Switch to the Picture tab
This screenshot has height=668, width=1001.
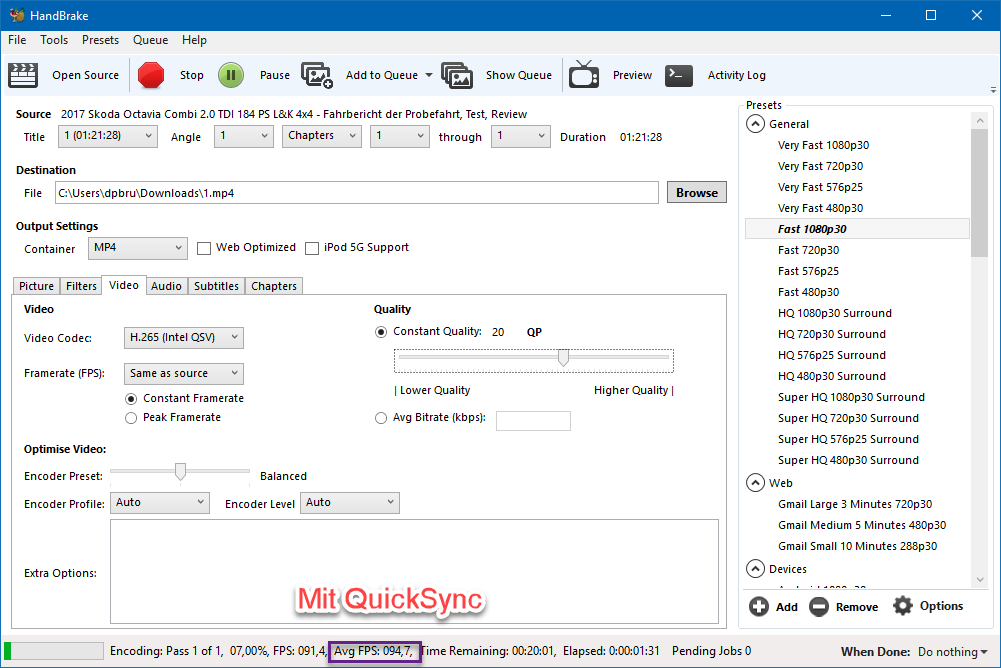(x=36, y=286)
